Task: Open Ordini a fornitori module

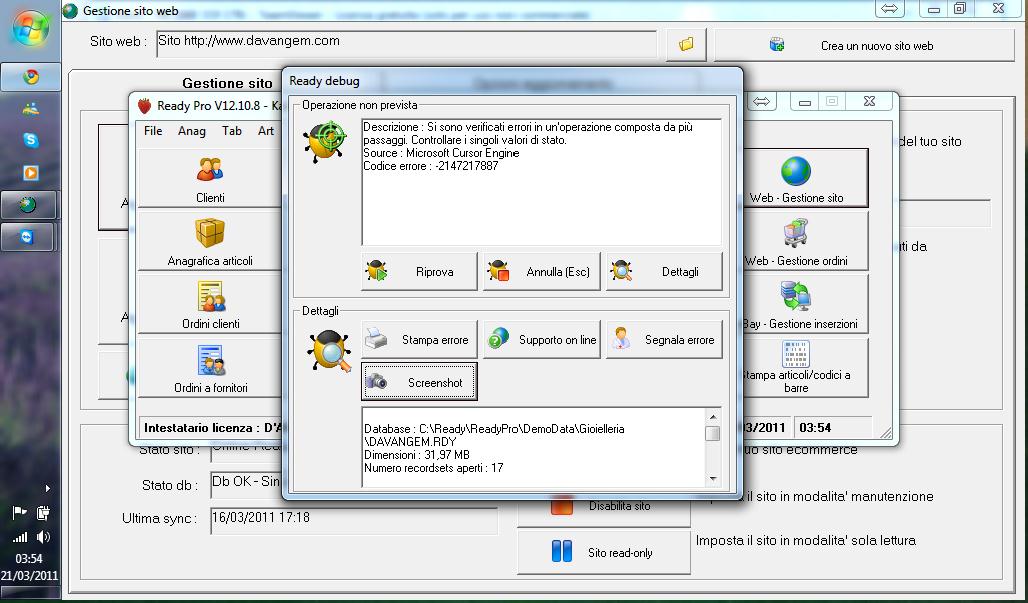Action: [x=210, y=369]
